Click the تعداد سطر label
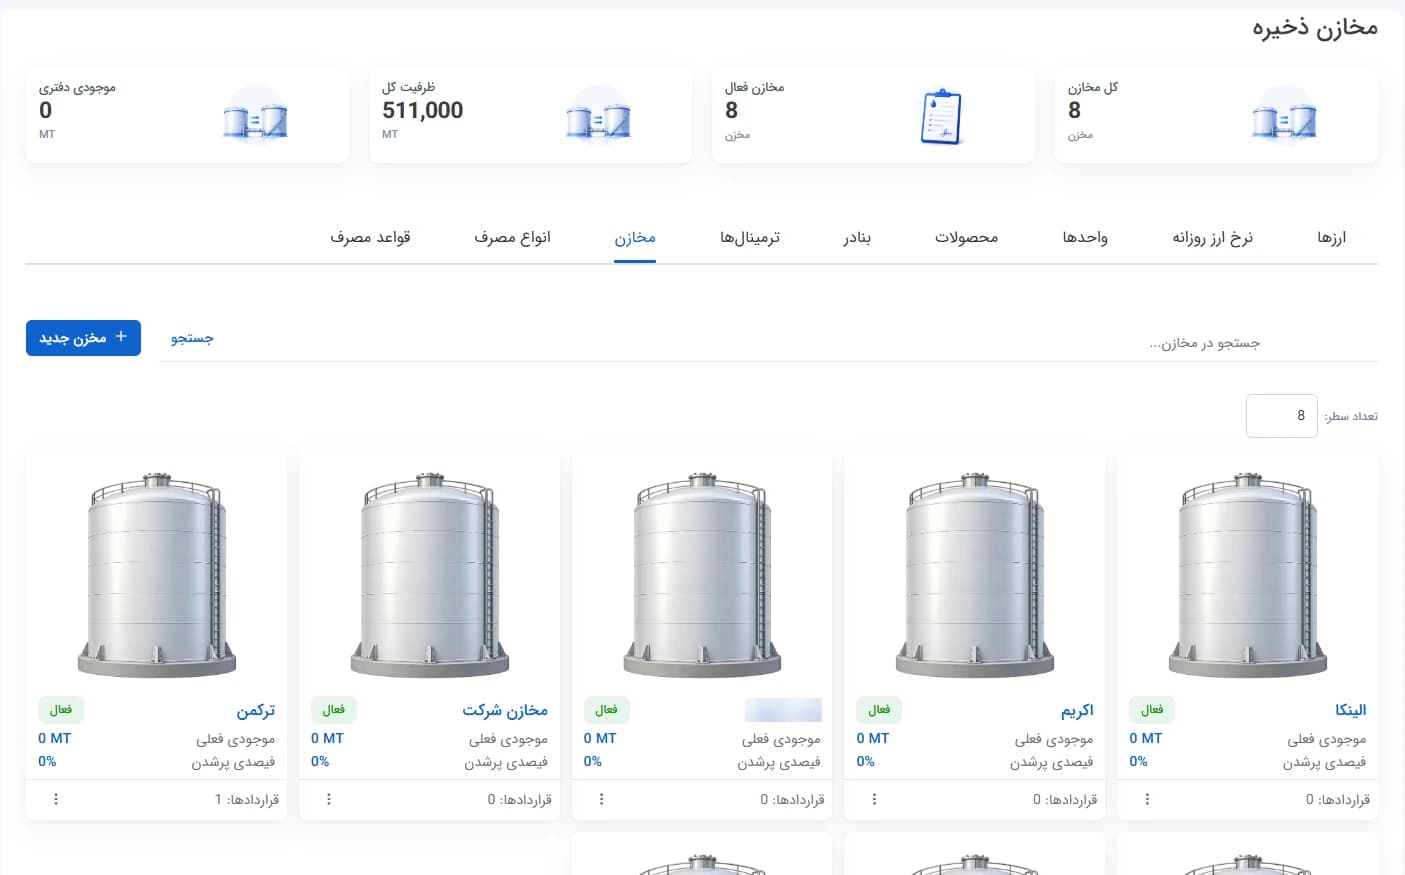The width and height of the screenshot is (1405, 875). tap(1351, 416)
